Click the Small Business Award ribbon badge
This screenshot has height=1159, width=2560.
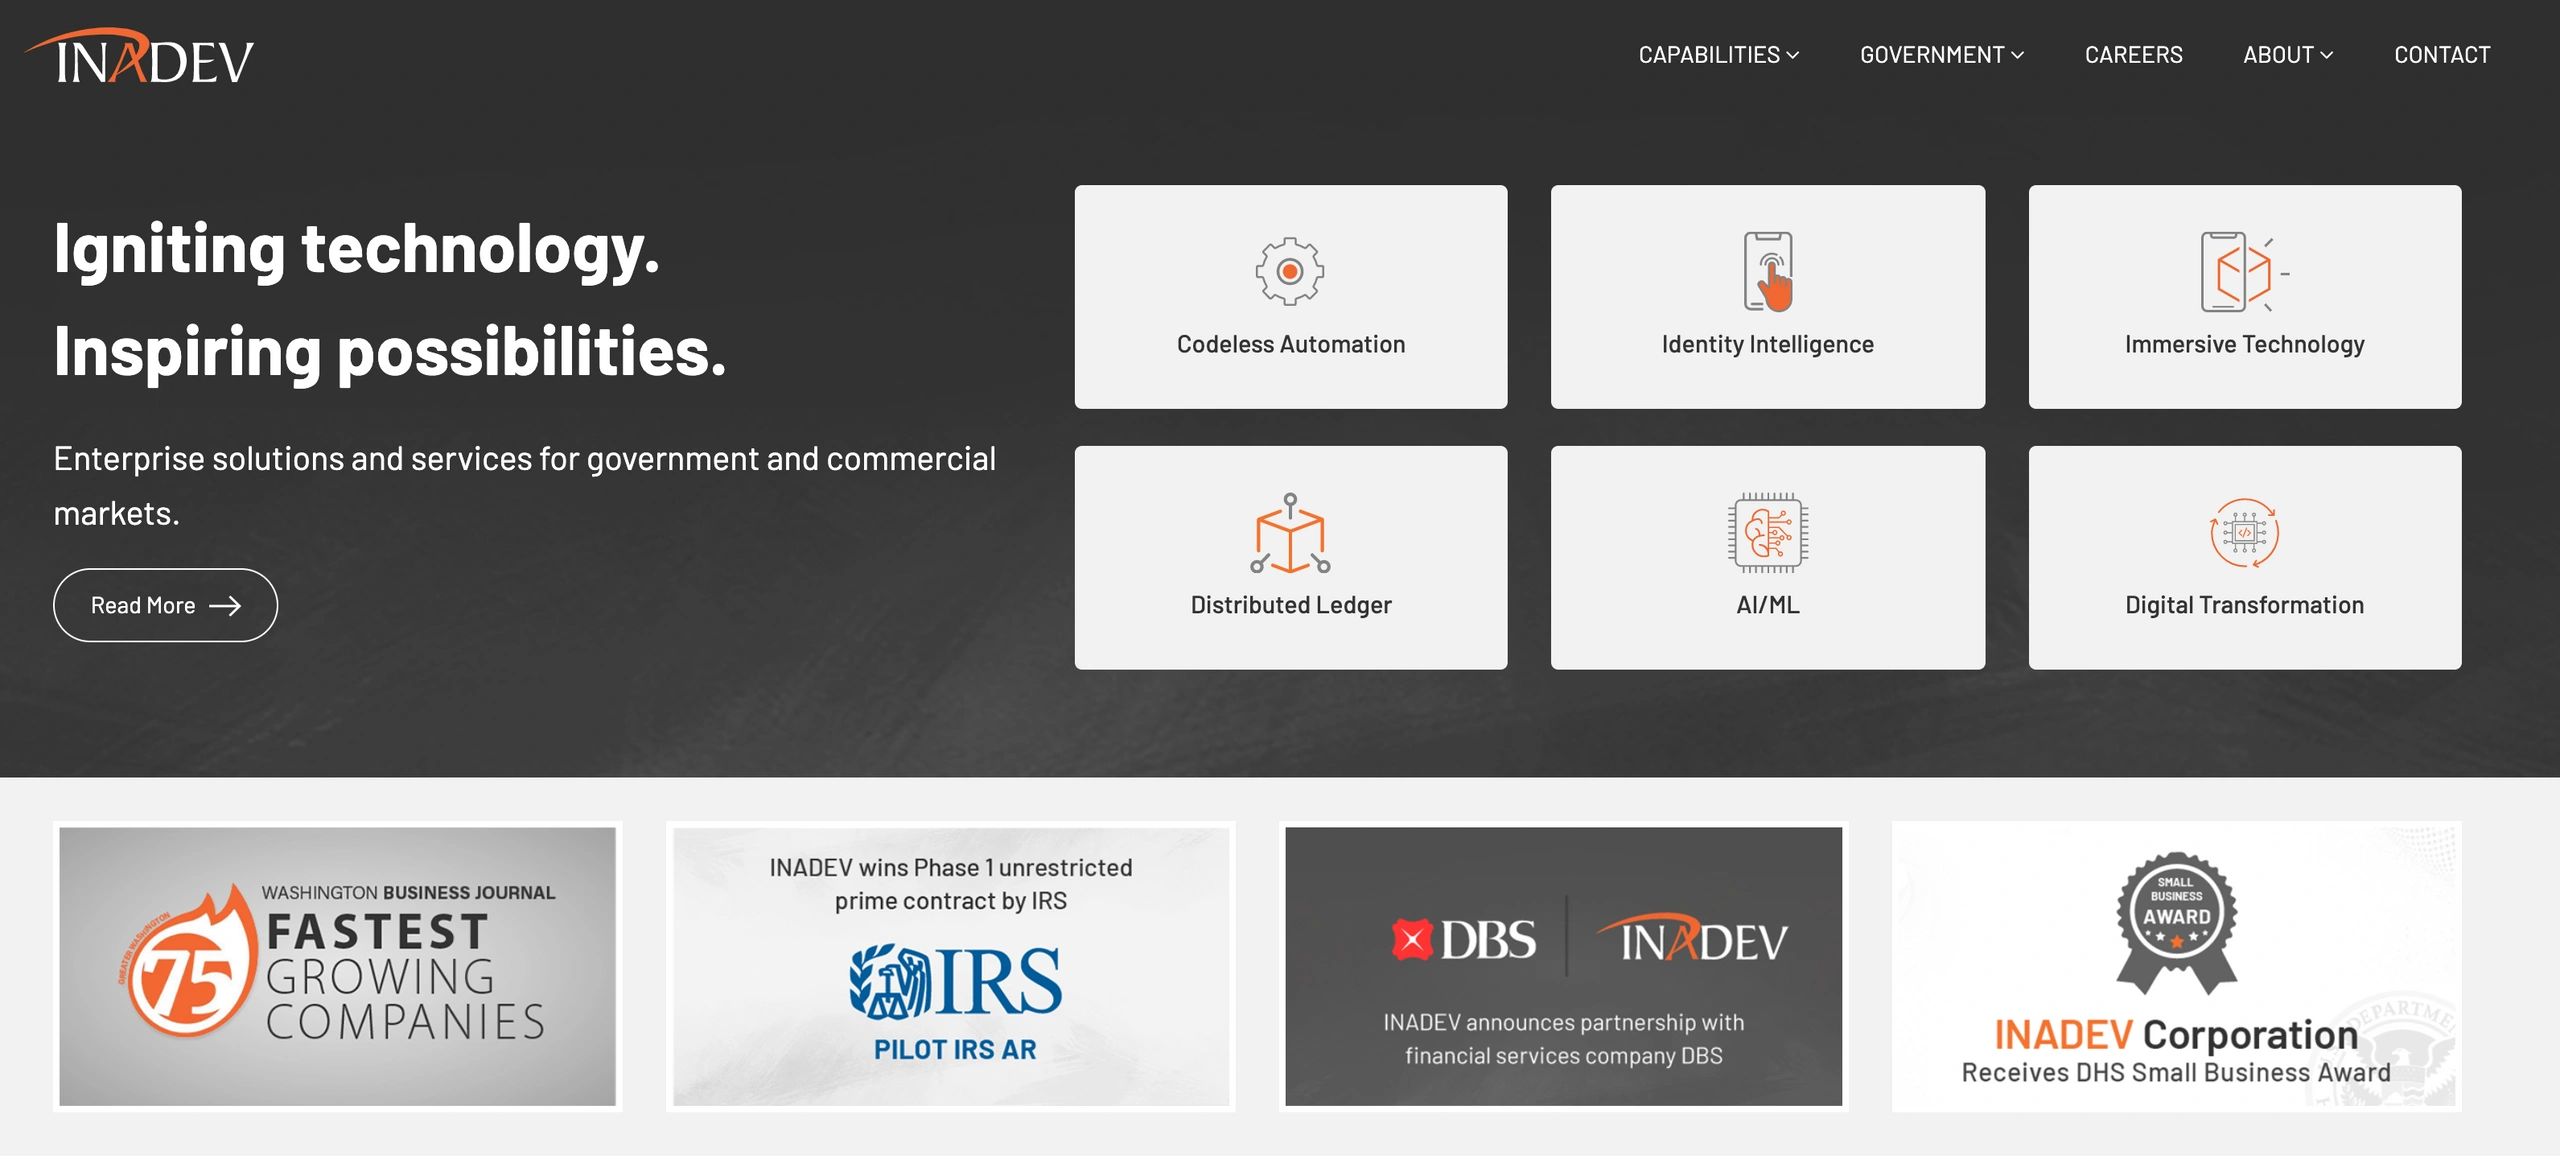tap(2176, 923)
